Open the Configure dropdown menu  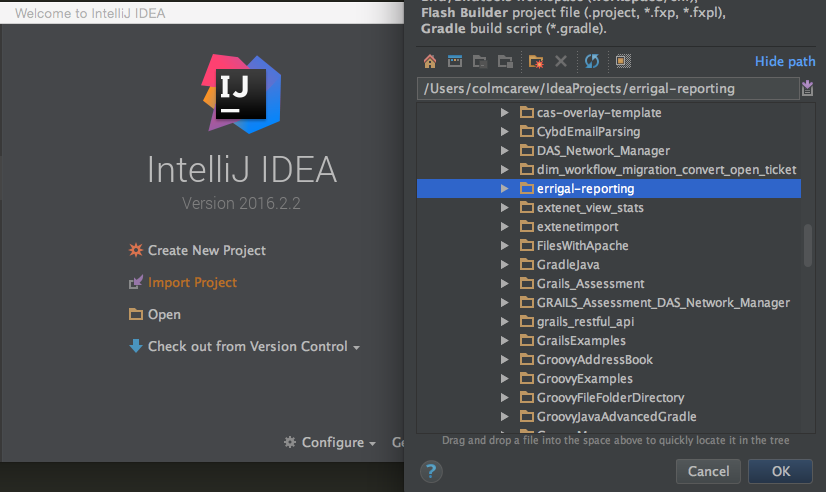(330, 443)
